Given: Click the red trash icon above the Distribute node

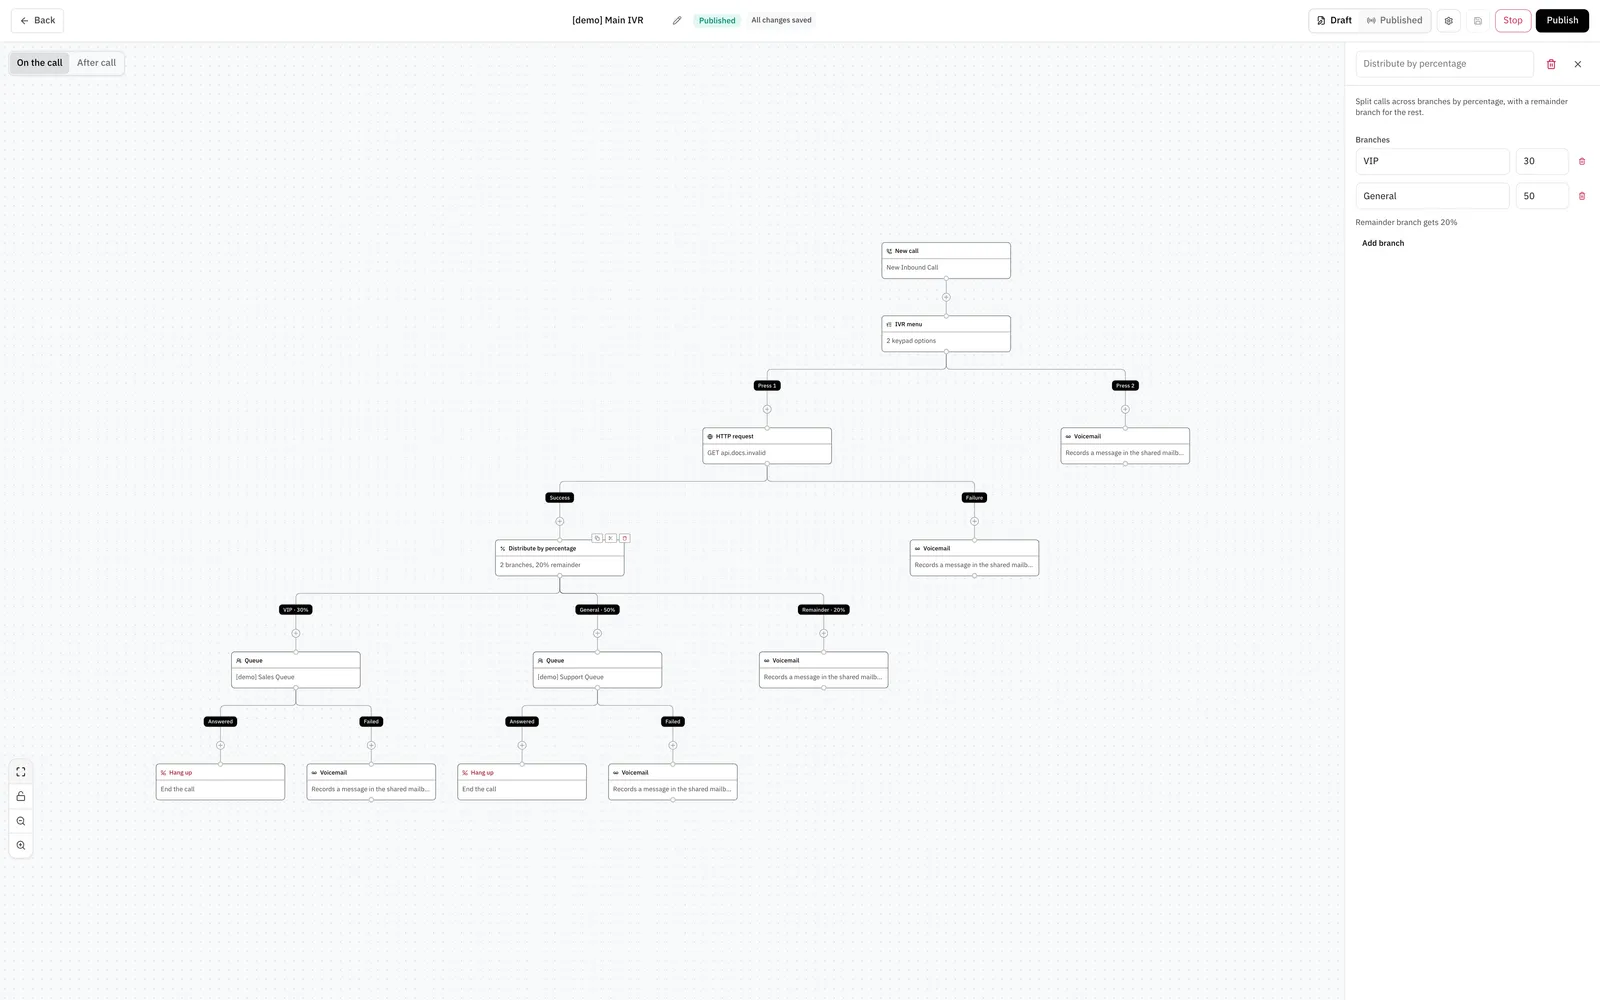Looking at the screenshot, I should pyautogui.click(x=625, y=538).
